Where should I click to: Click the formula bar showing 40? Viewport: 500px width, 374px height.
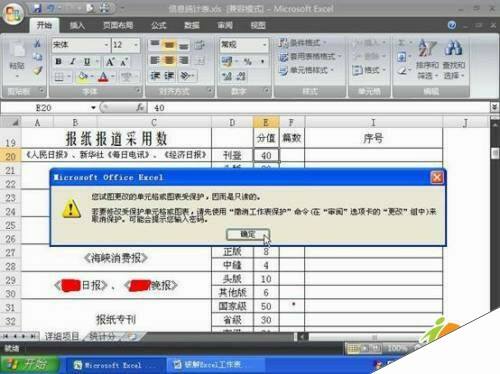pos(318,108)
